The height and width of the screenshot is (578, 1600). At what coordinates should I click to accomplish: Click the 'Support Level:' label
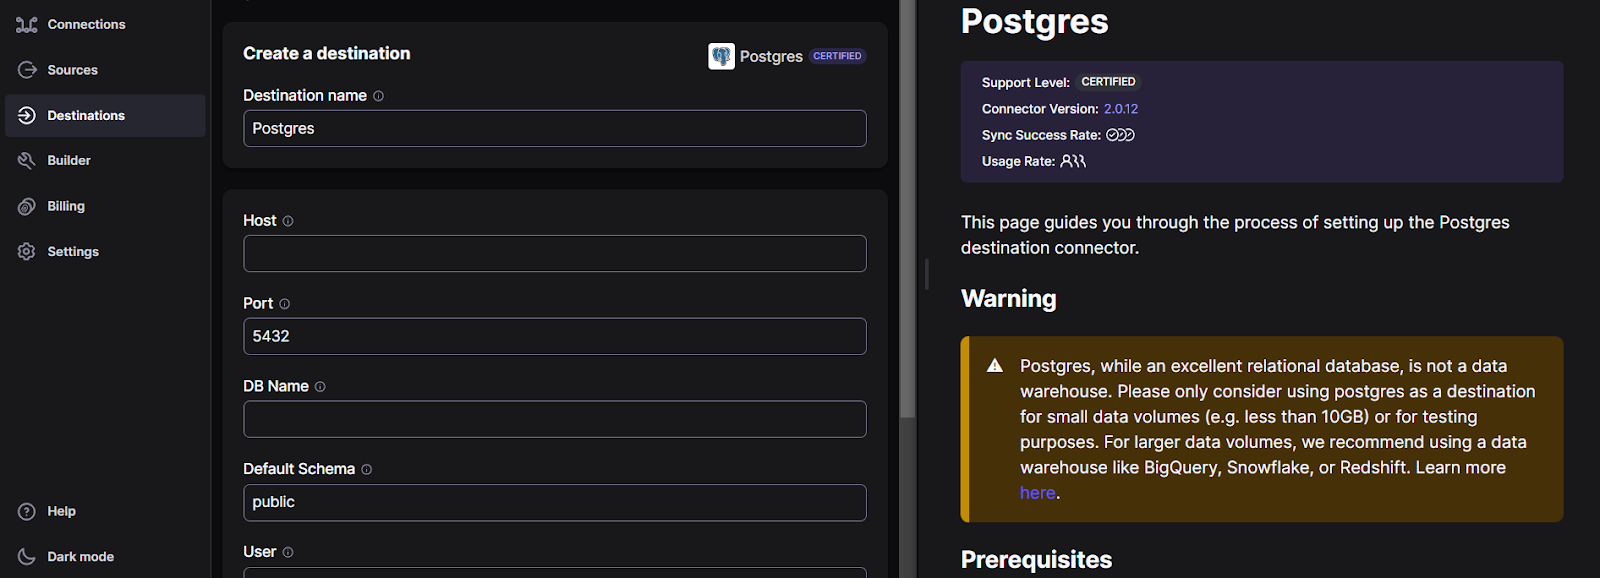point(1026,83)
